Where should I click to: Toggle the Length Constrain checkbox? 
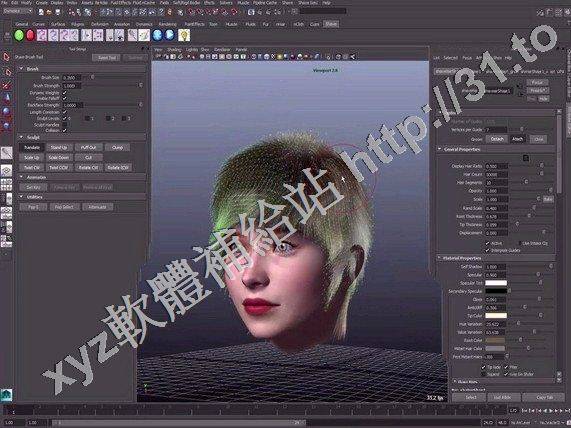64,112
